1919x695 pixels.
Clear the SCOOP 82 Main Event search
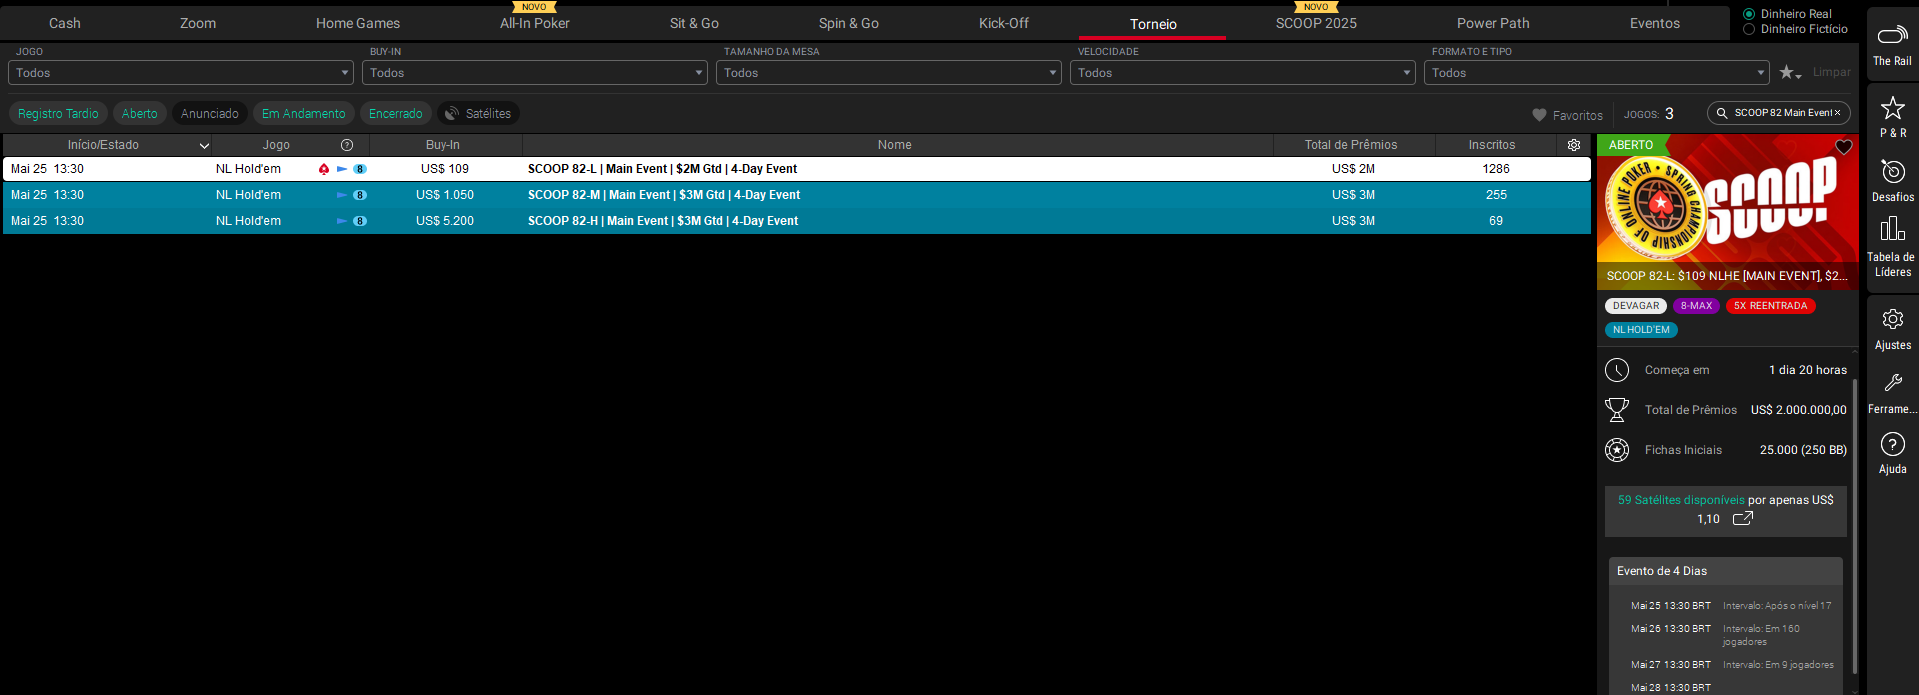click(x=1837, y=113)
